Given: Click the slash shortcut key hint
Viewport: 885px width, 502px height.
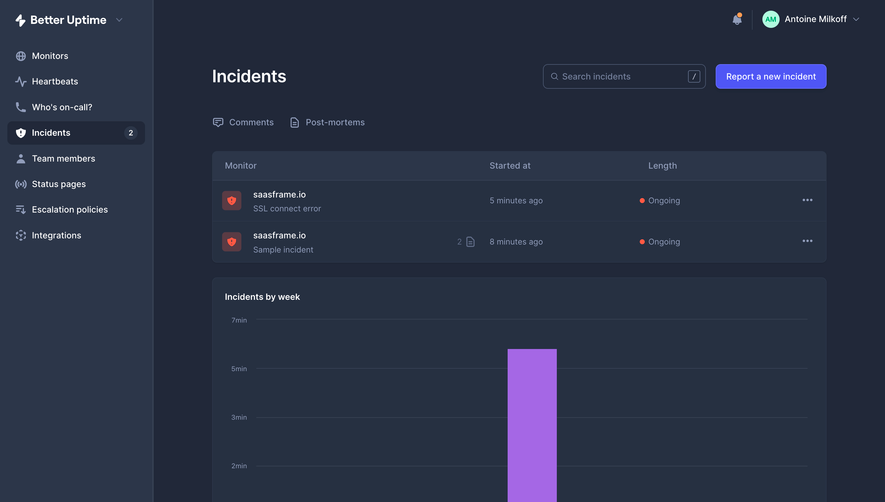Looking at the screenshot, I should pyautogui.click(x=694, y=76).
